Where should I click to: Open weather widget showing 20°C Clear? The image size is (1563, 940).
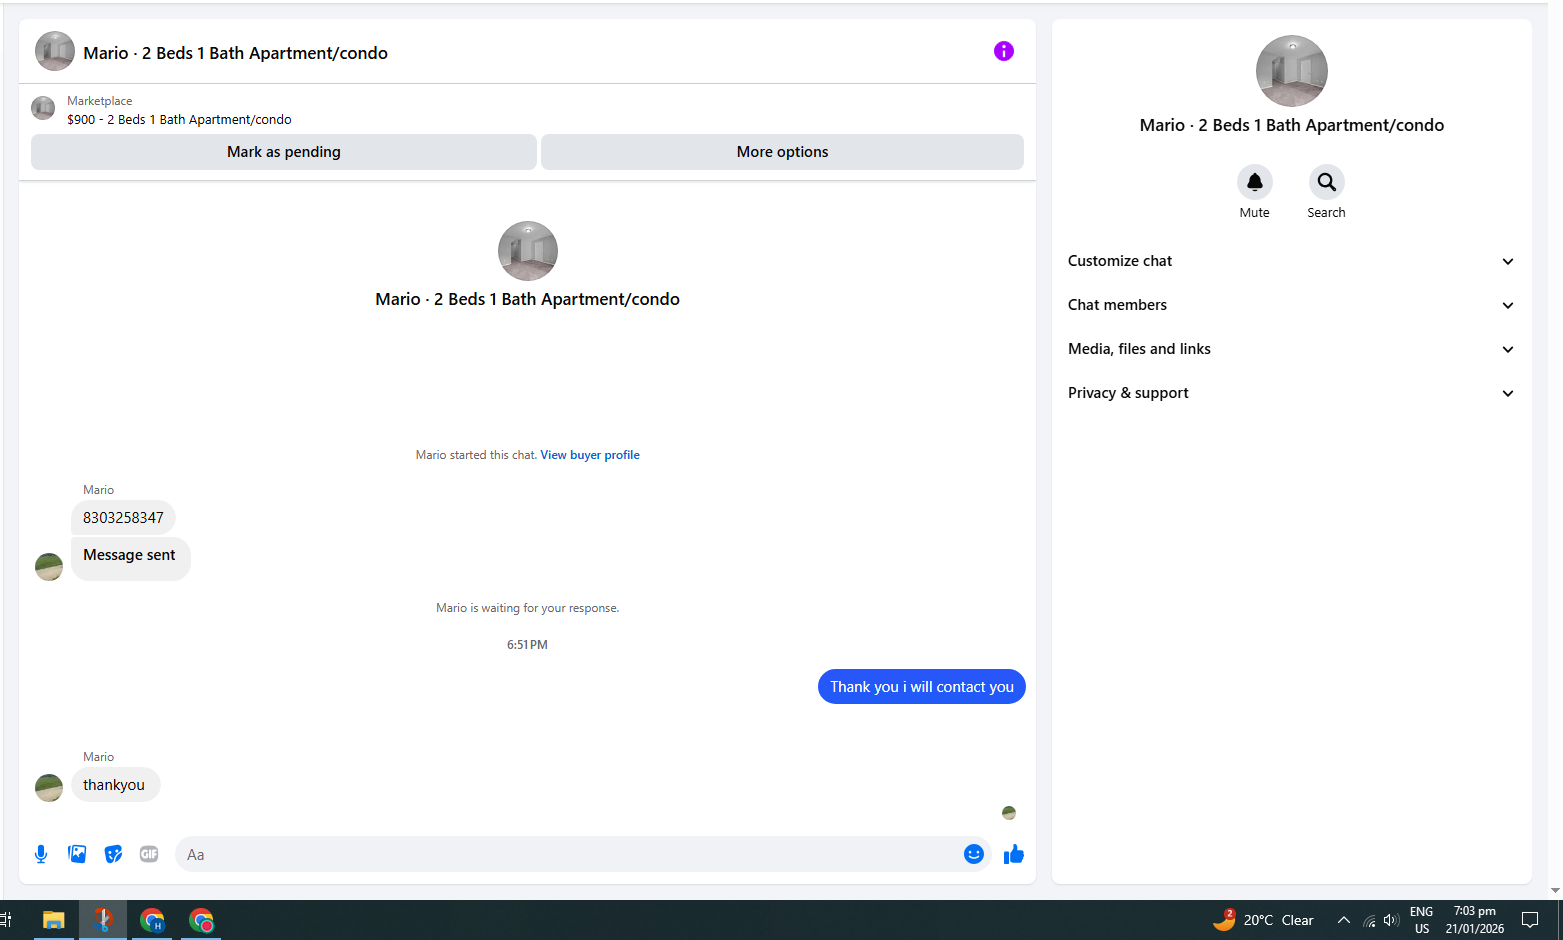tap(1264, 920)
